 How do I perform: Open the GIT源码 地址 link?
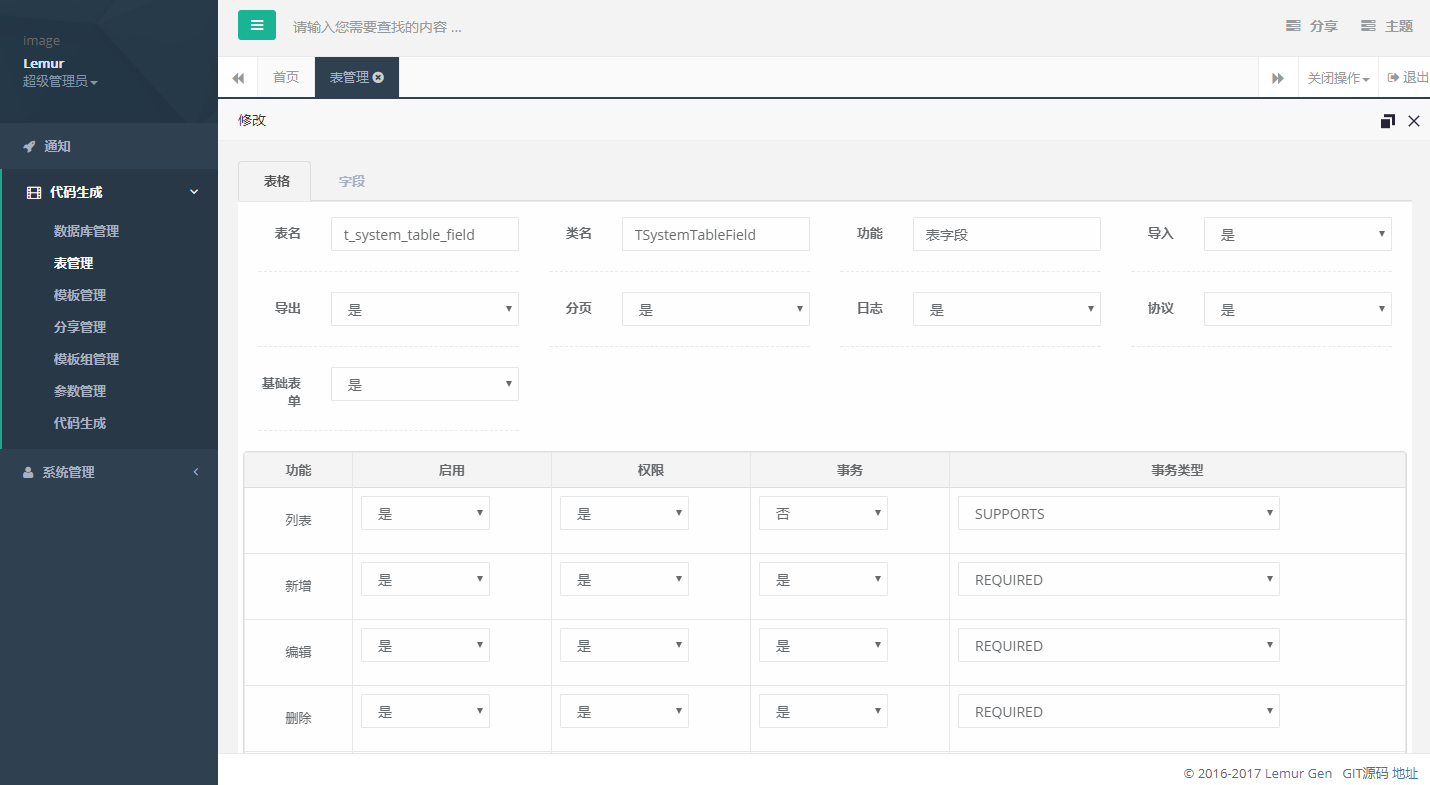pyautogui.click(x=1380, y=773)
